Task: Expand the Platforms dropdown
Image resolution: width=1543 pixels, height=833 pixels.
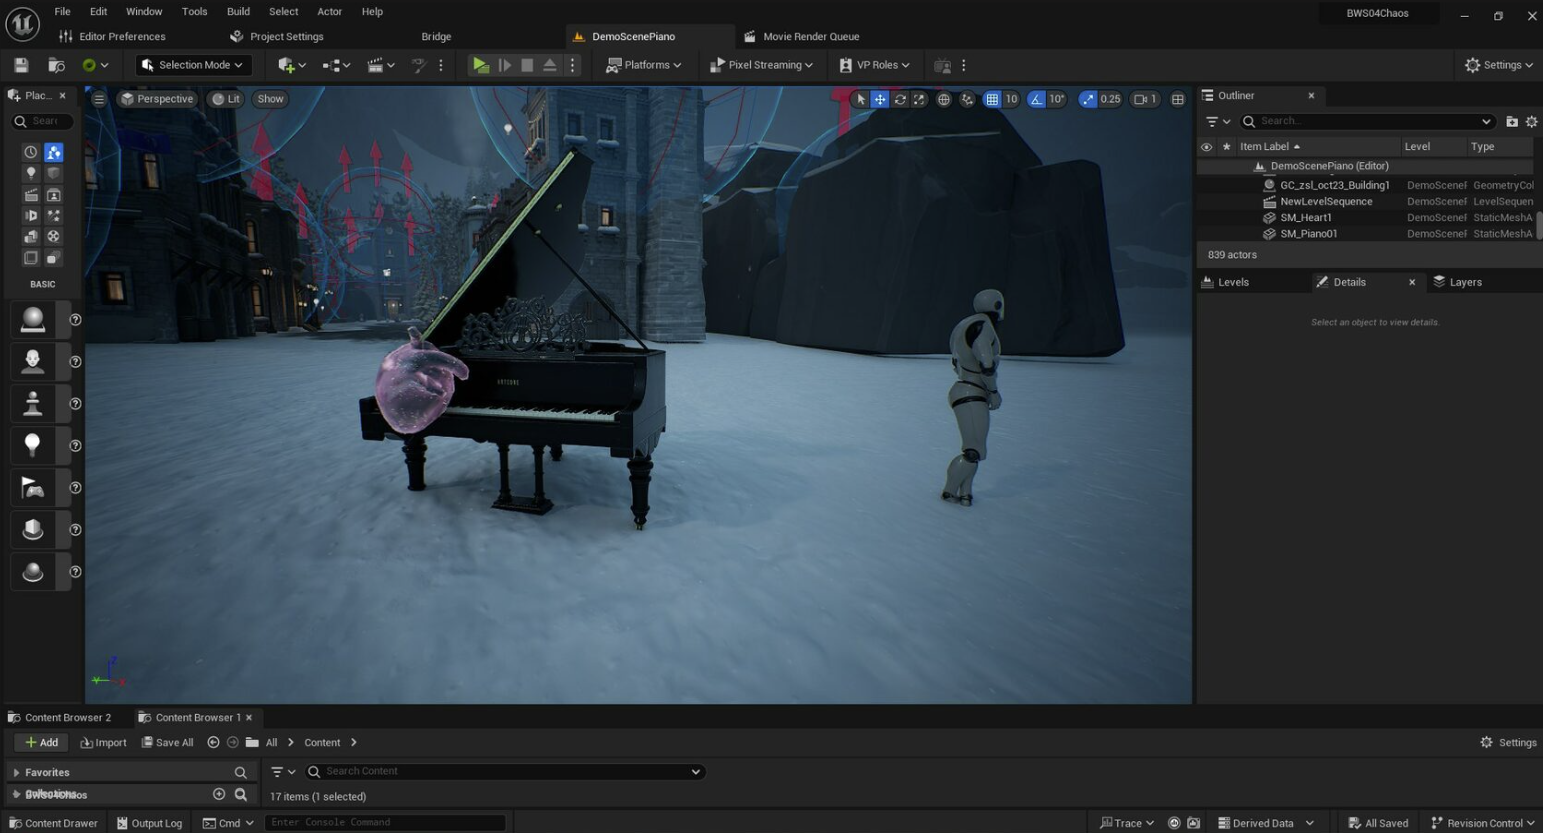Action: [x=644, y=65]
